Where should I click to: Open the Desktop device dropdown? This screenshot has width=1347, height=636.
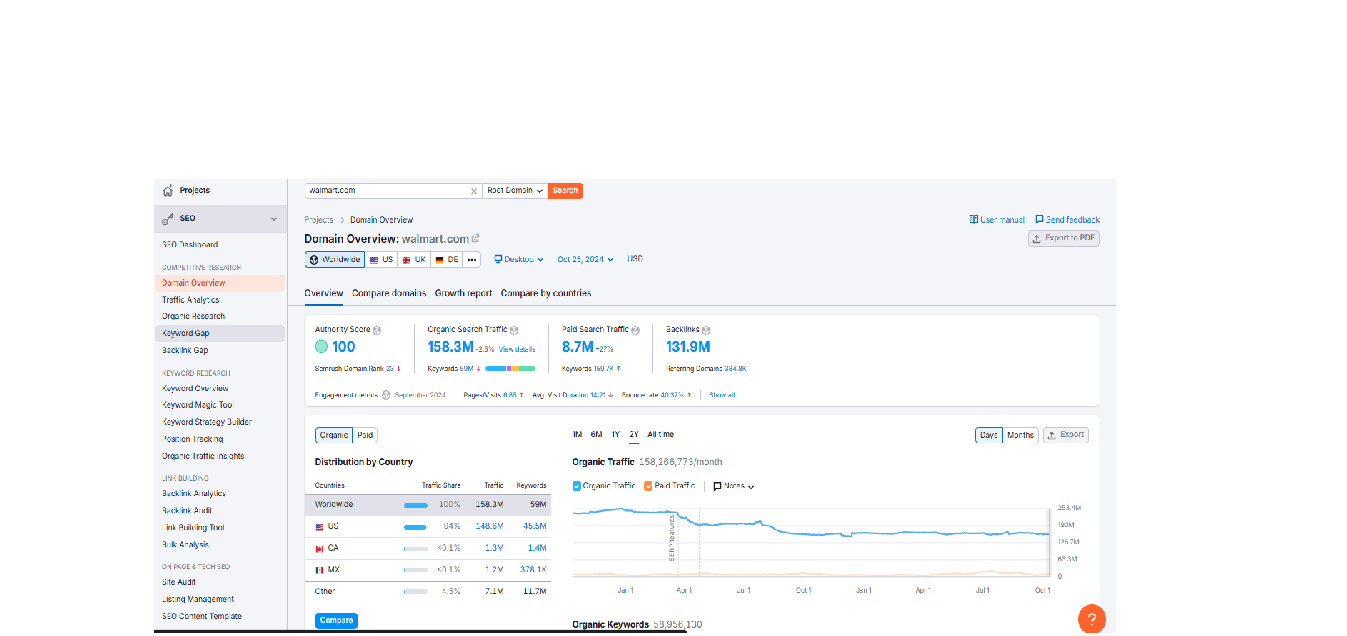coord(519,259)
